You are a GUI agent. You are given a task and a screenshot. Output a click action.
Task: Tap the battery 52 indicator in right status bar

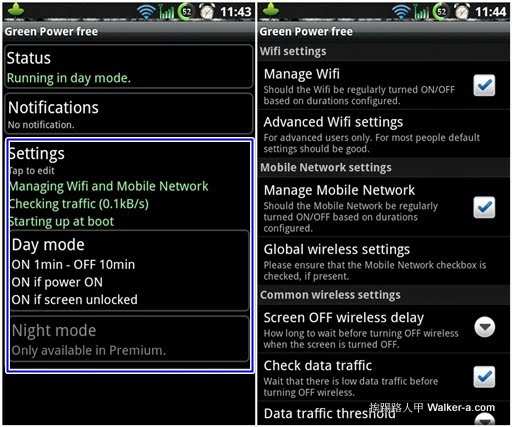(440, 12)
